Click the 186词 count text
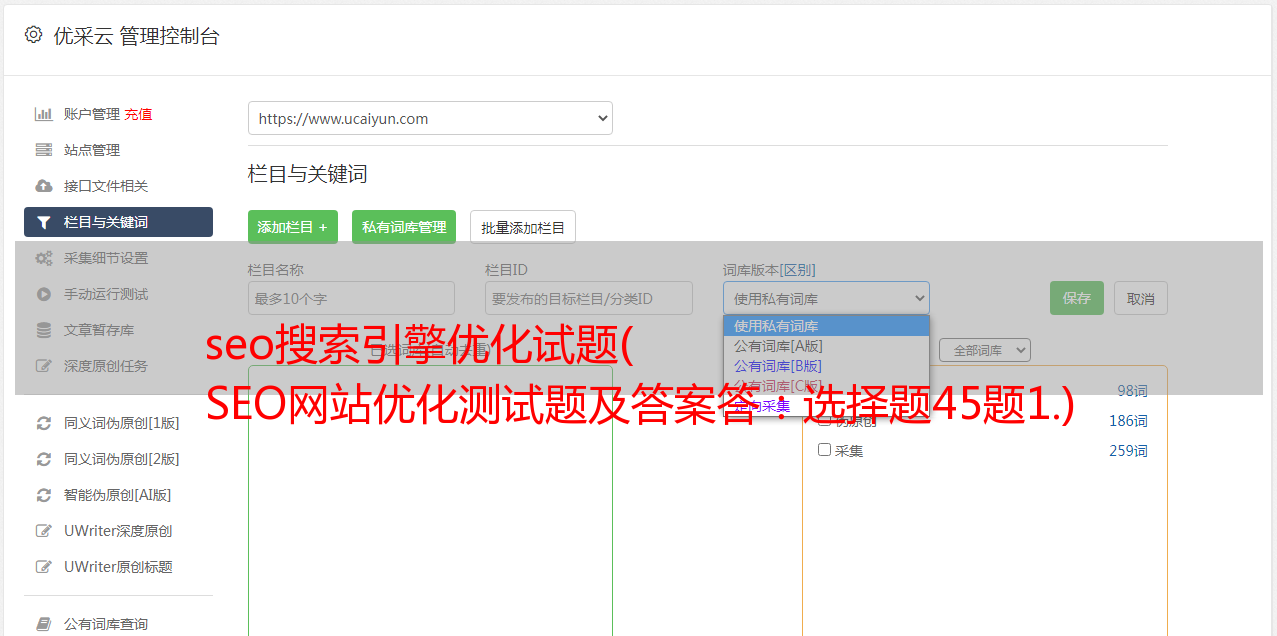The width and height of the screenshot is (1277, 636). [x=1128, y=421]
